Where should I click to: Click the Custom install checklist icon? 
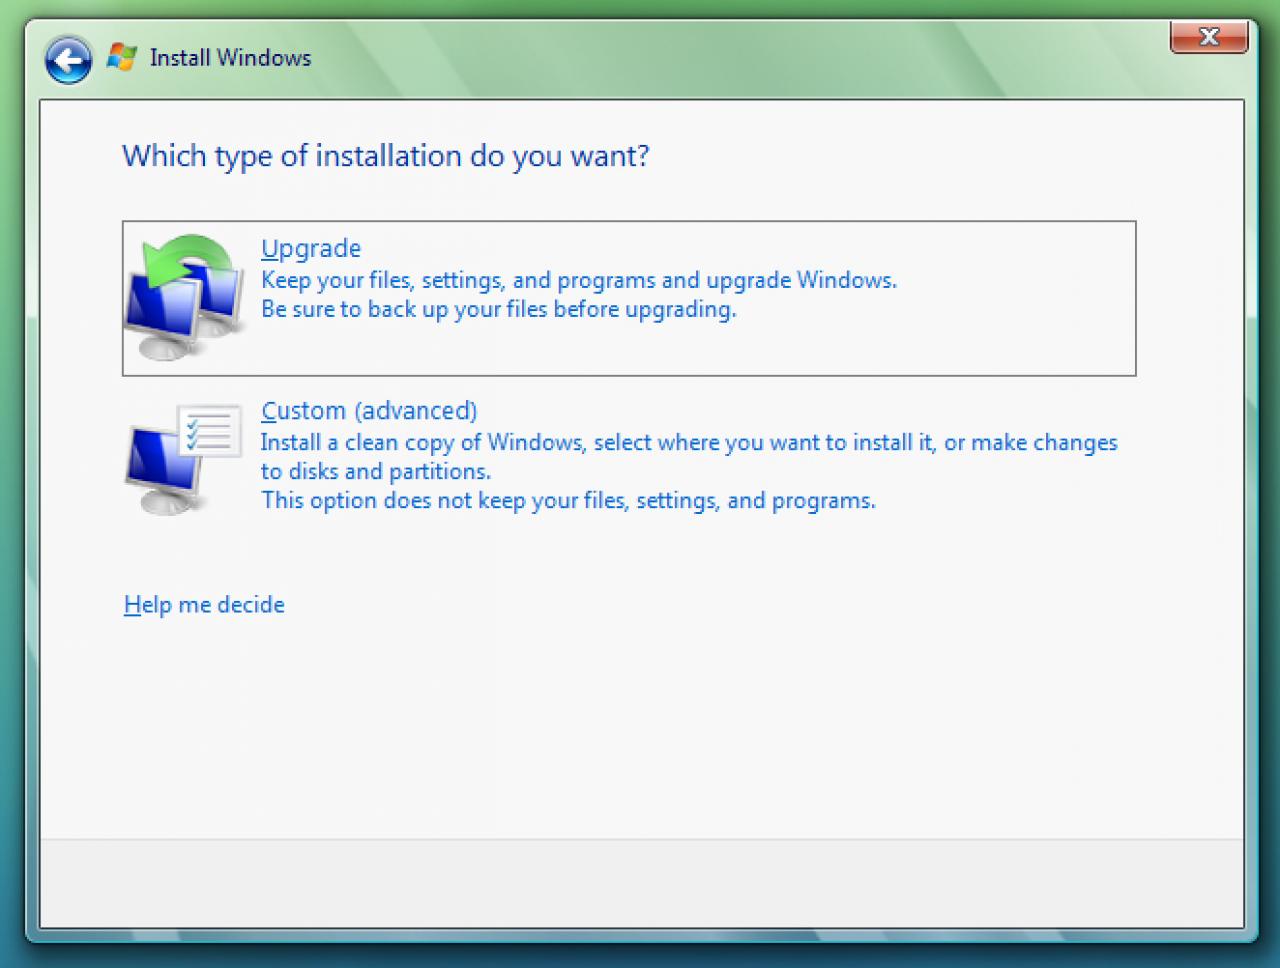click(184, 459)
